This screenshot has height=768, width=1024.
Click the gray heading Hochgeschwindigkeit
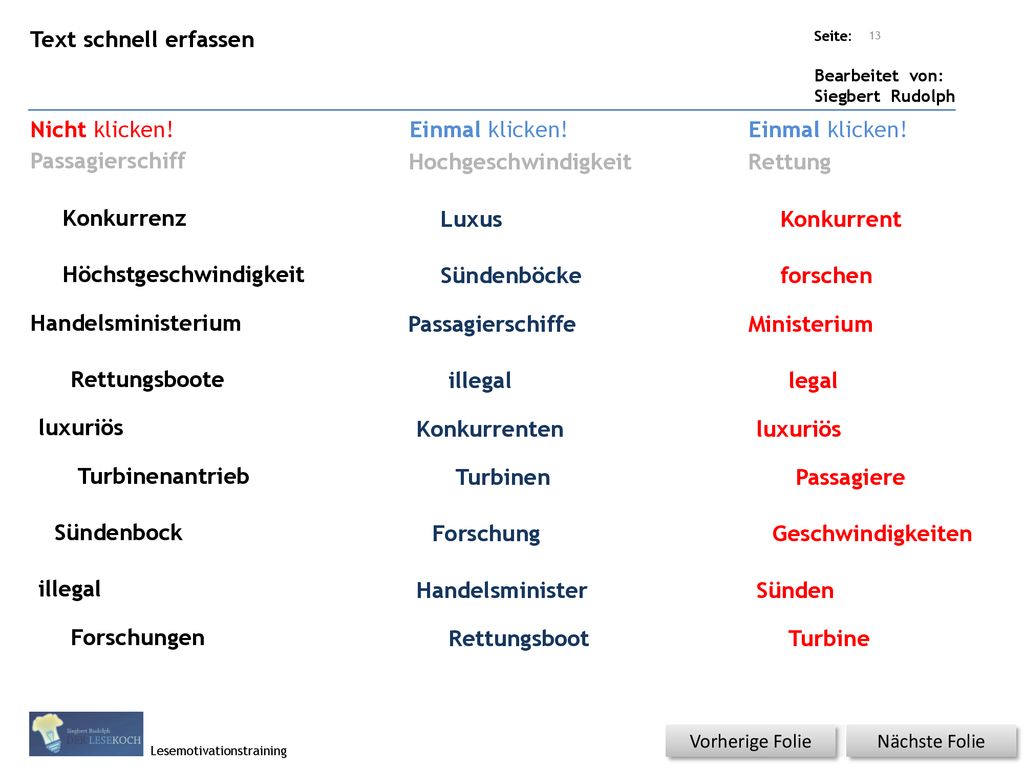520,162
